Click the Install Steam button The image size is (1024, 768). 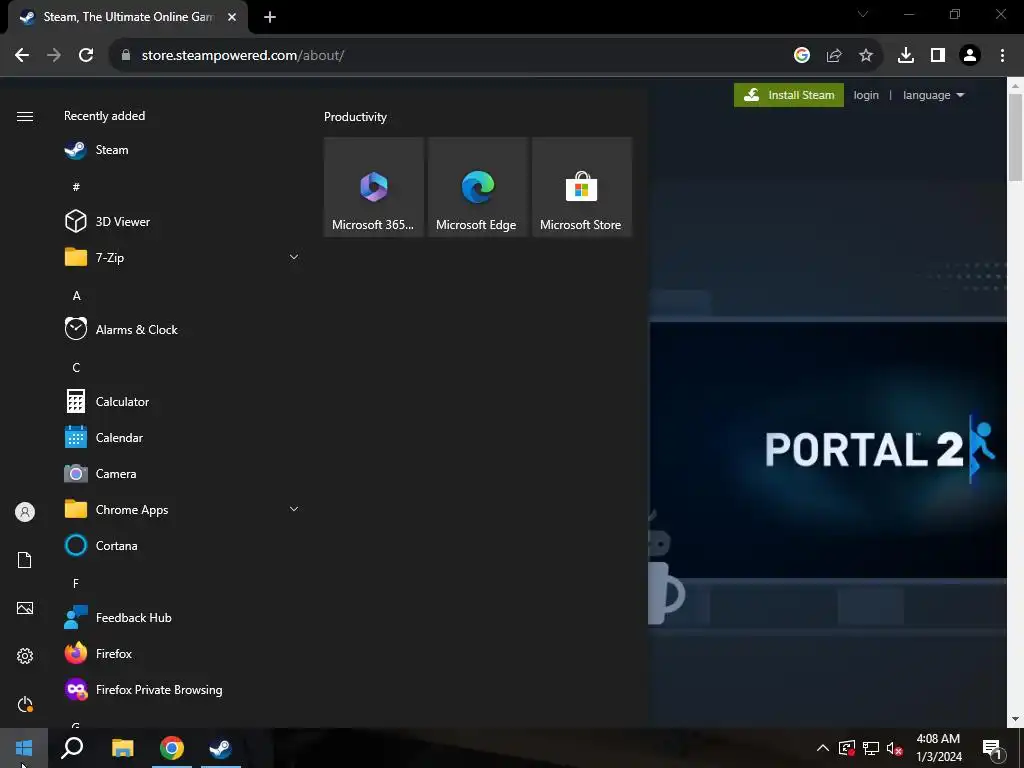789,95
